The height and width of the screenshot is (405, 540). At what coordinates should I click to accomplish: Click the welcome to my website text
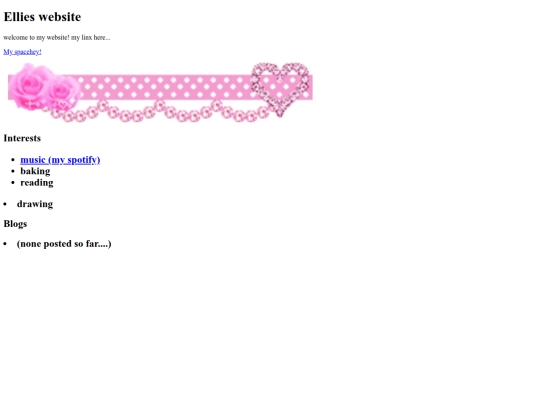[57, 38]
